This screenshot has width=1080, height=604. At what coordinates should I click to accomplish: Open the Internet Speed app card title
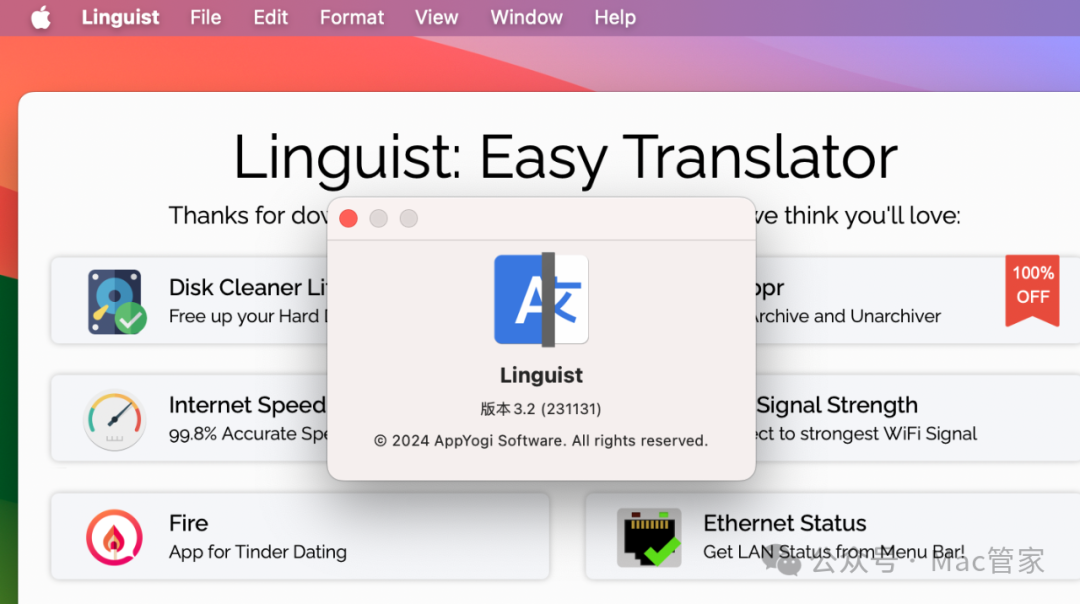pos(247,405)
